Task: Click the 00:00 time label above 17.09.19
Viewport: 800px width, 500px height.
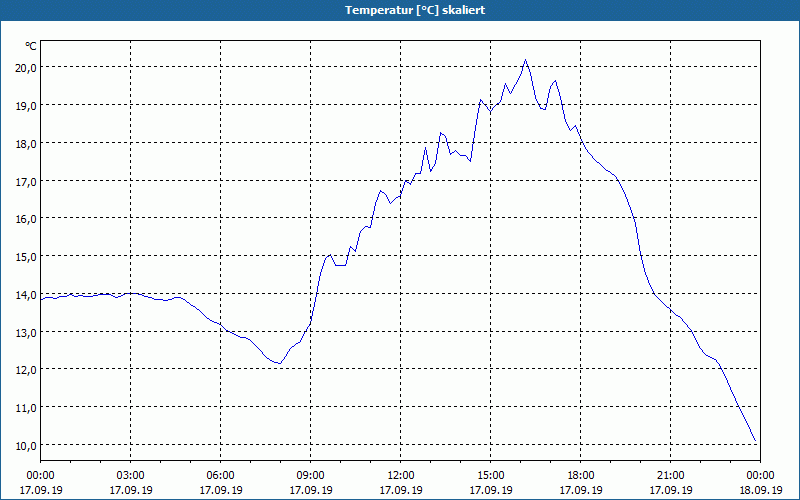Action: click(40, 476)
